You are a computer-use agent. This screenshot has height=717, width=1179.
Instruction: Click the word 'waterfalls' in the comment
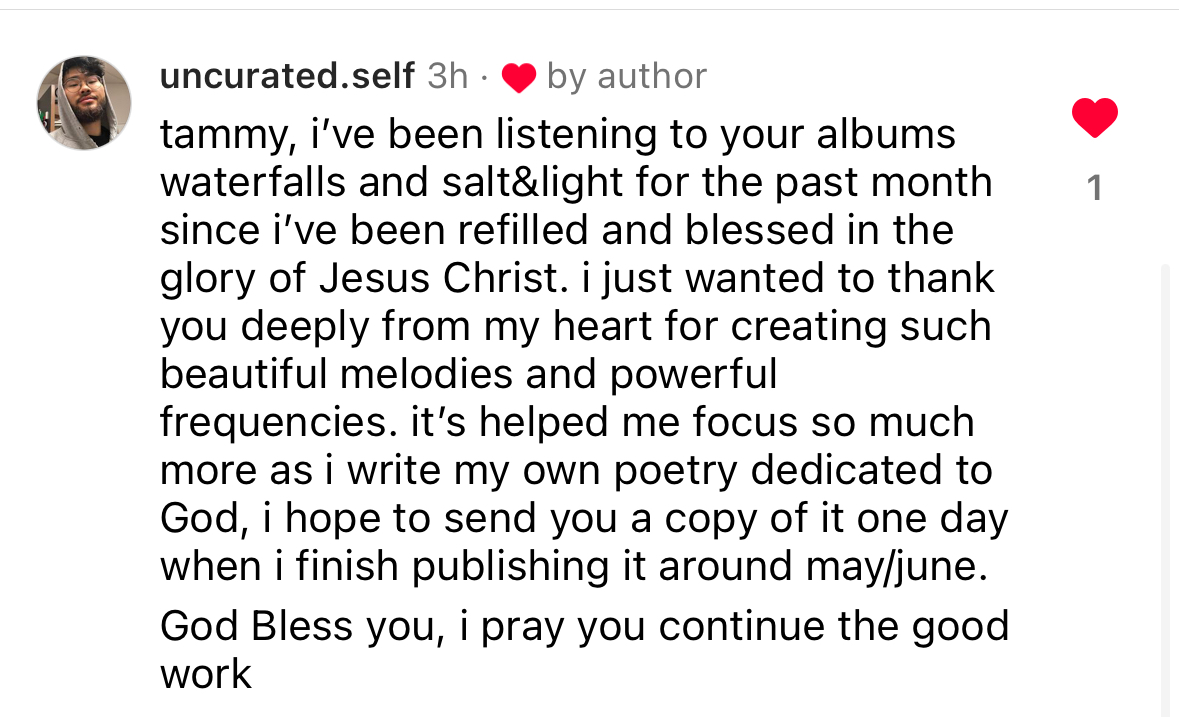pos(253,182)
